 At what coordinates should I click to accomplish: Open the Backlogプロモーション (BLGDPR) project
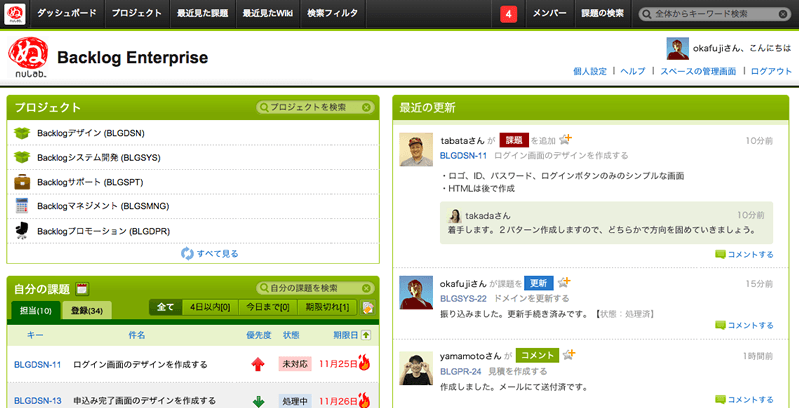pos(103,231)
